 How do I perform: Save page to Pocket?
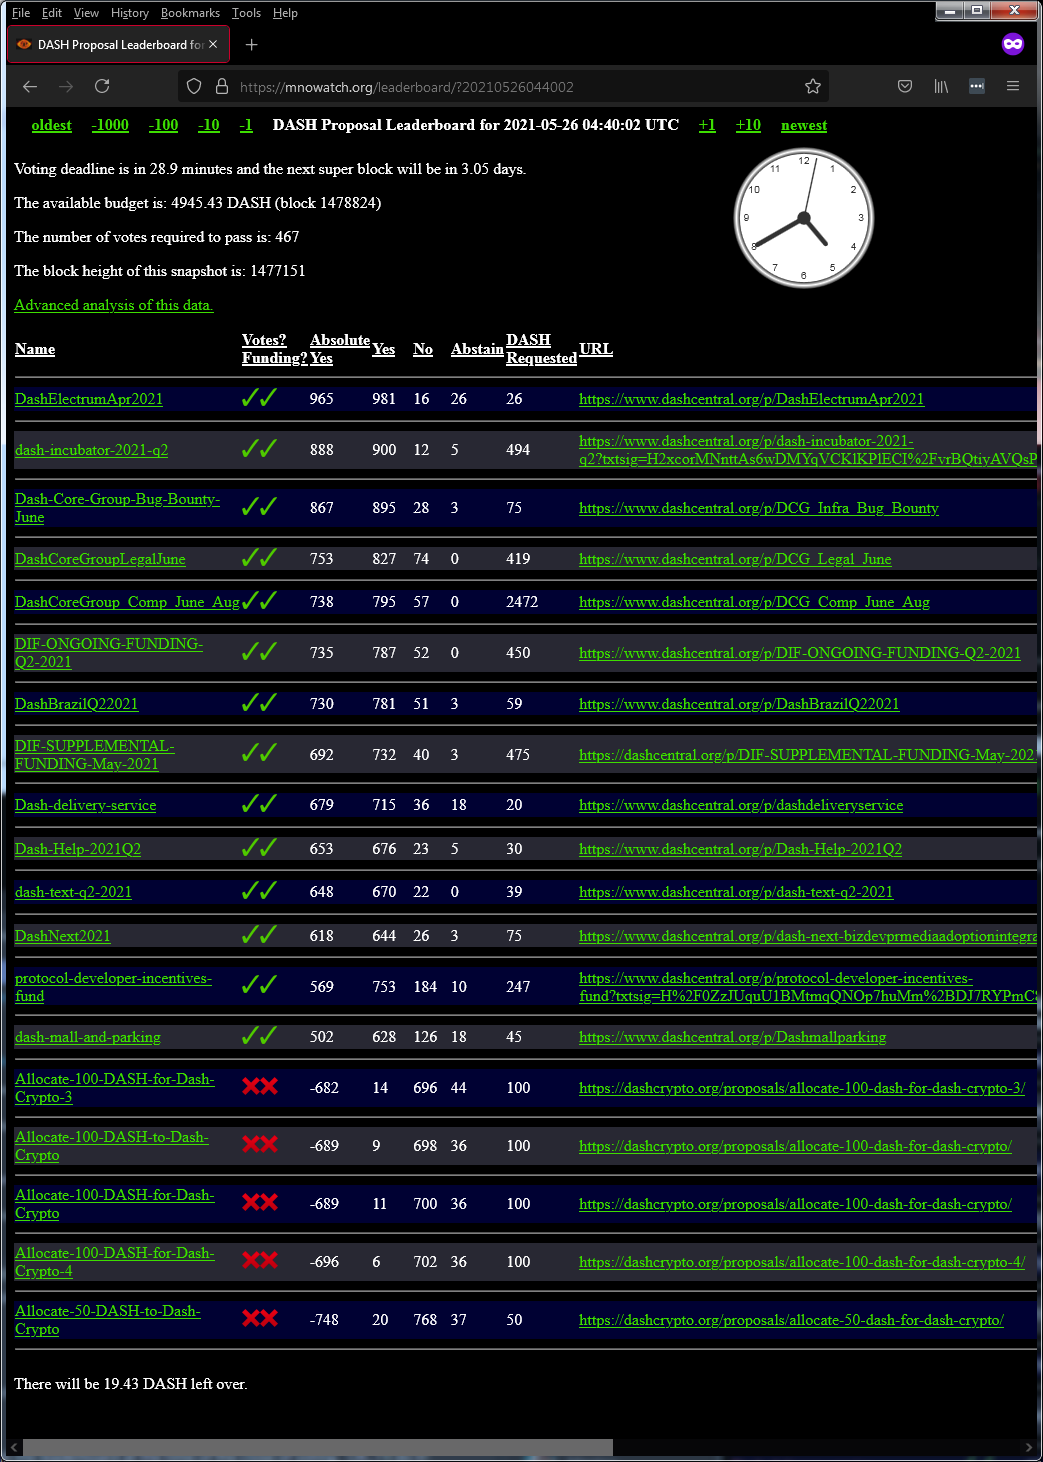tap(905, 87)
